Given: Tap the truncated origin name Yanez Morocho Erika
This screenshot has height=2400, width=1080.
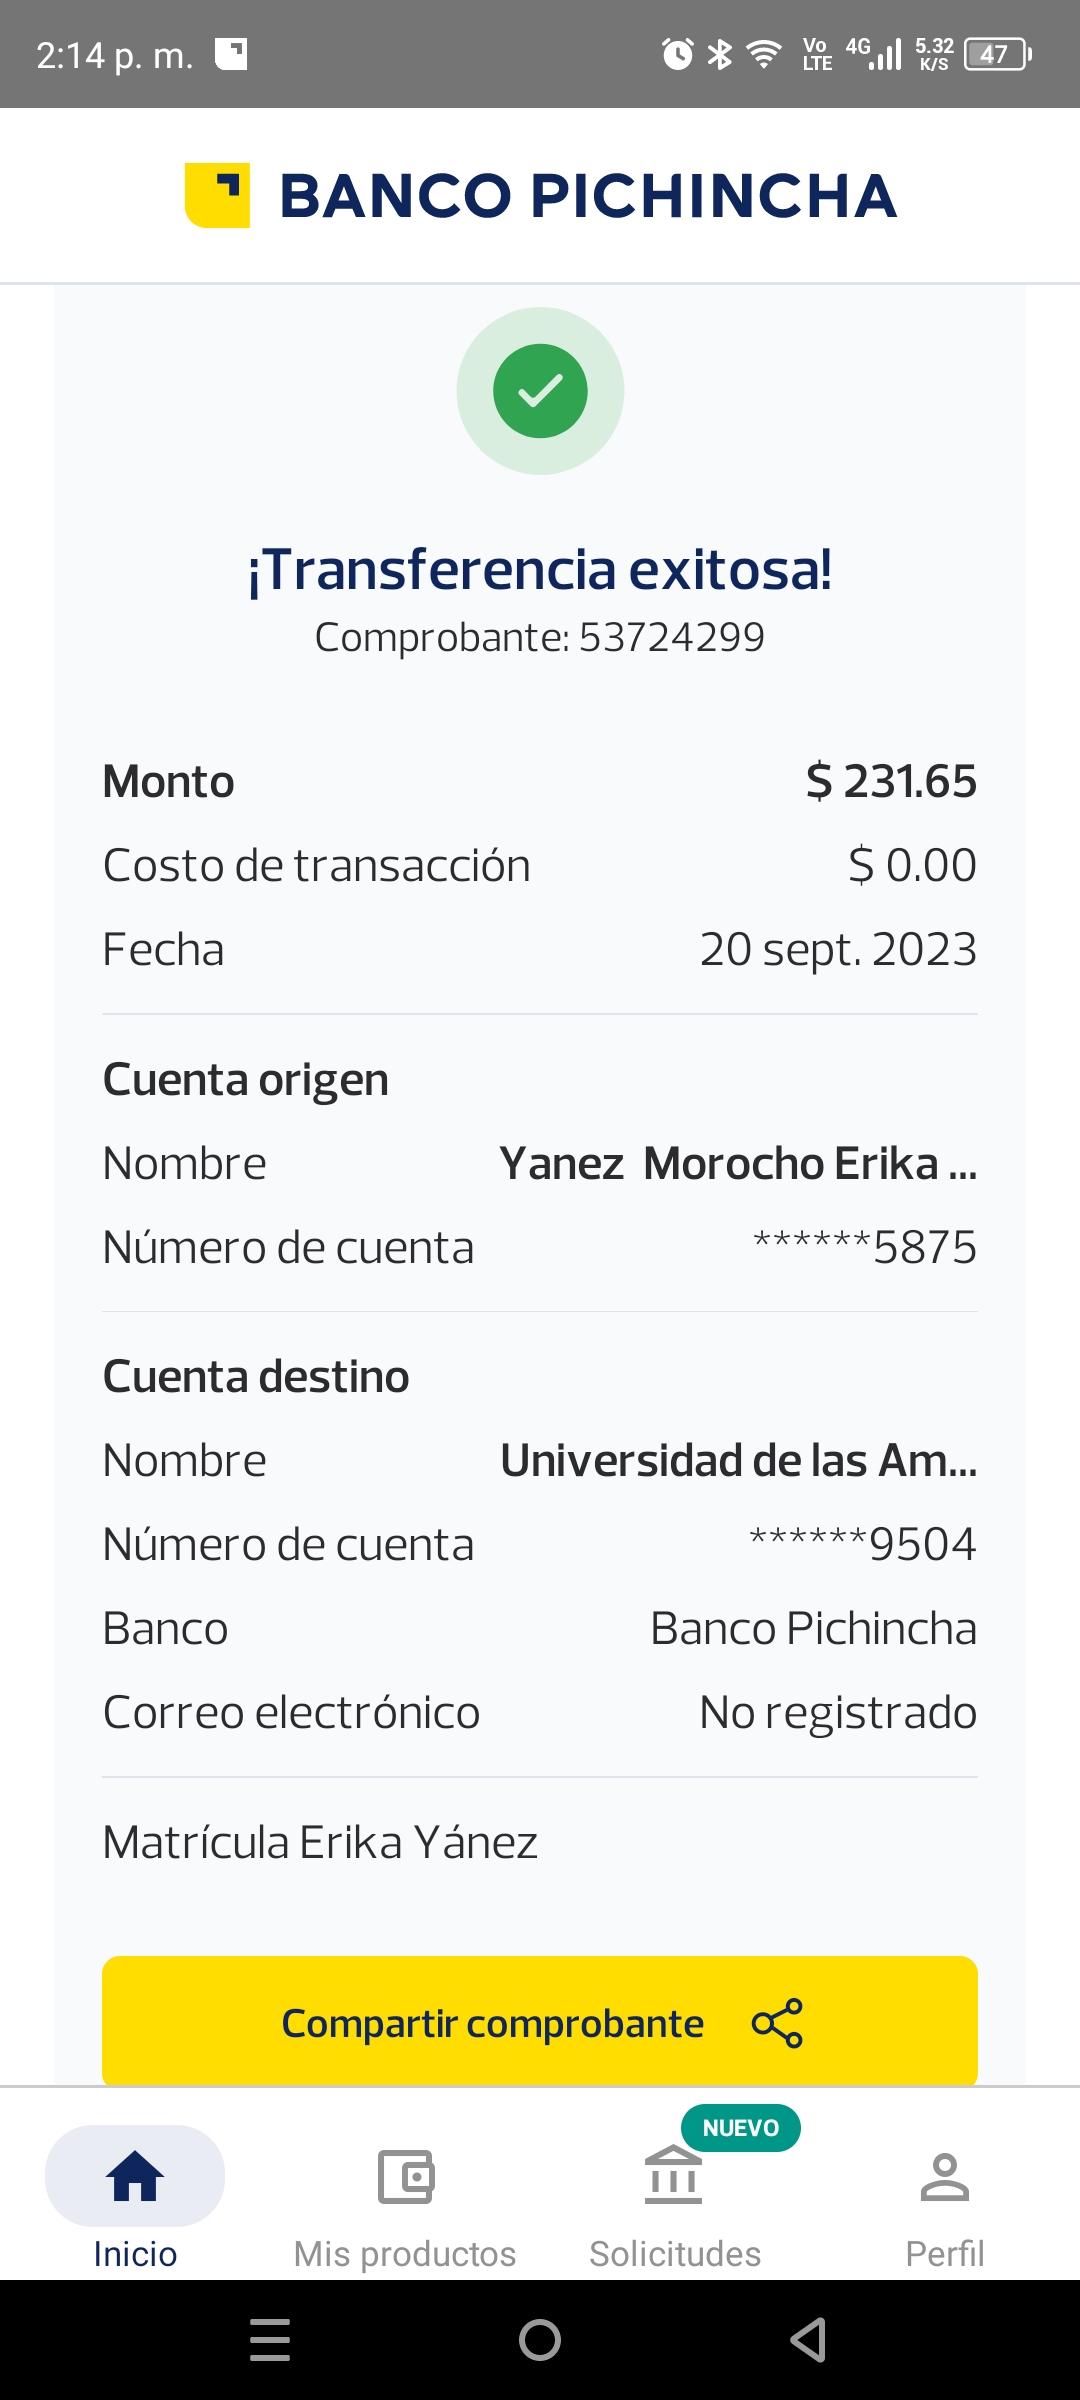Looking at the screenshot, I should tap(738, 1163).
